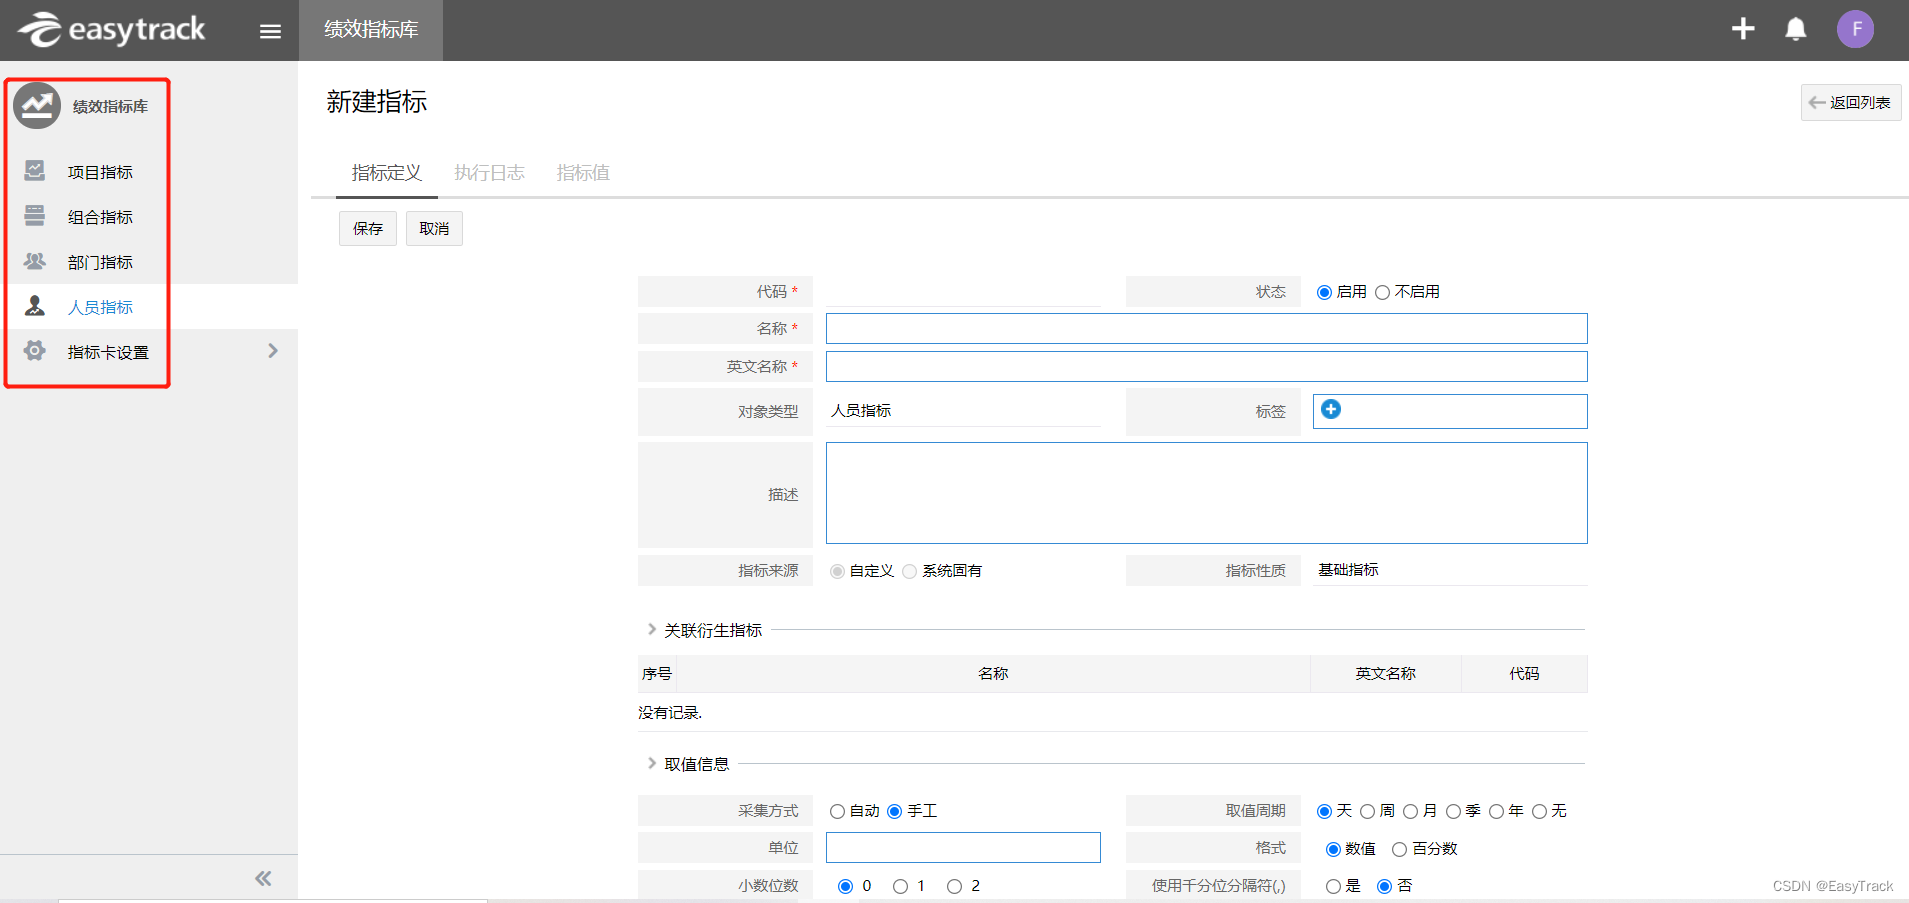The image size is (1909, 903).
Task: Click the 标签 tag field
Action: click(x=1450, y=411)
